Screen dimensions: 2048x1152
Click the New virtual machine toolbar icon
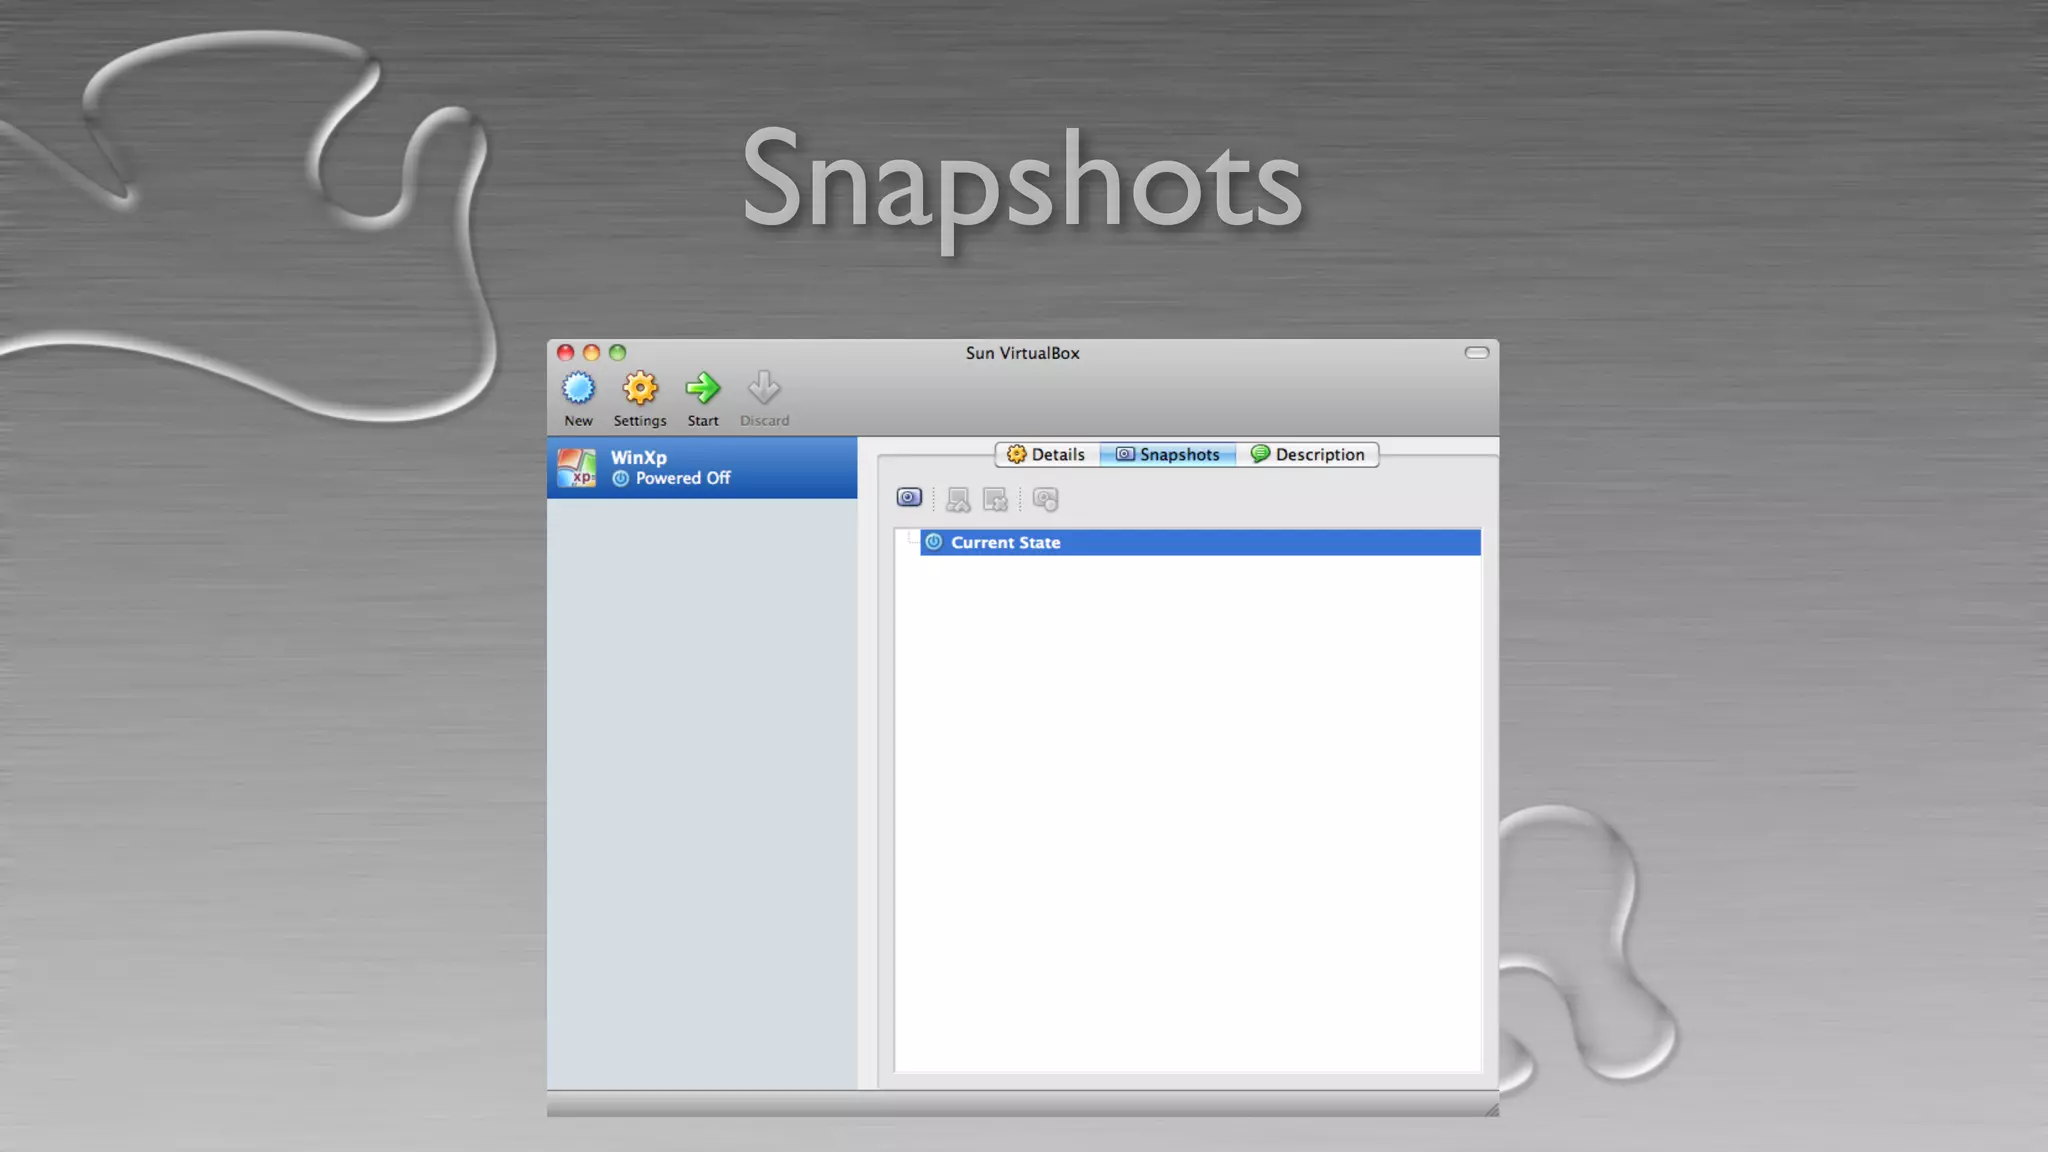[x=578, y=388]
